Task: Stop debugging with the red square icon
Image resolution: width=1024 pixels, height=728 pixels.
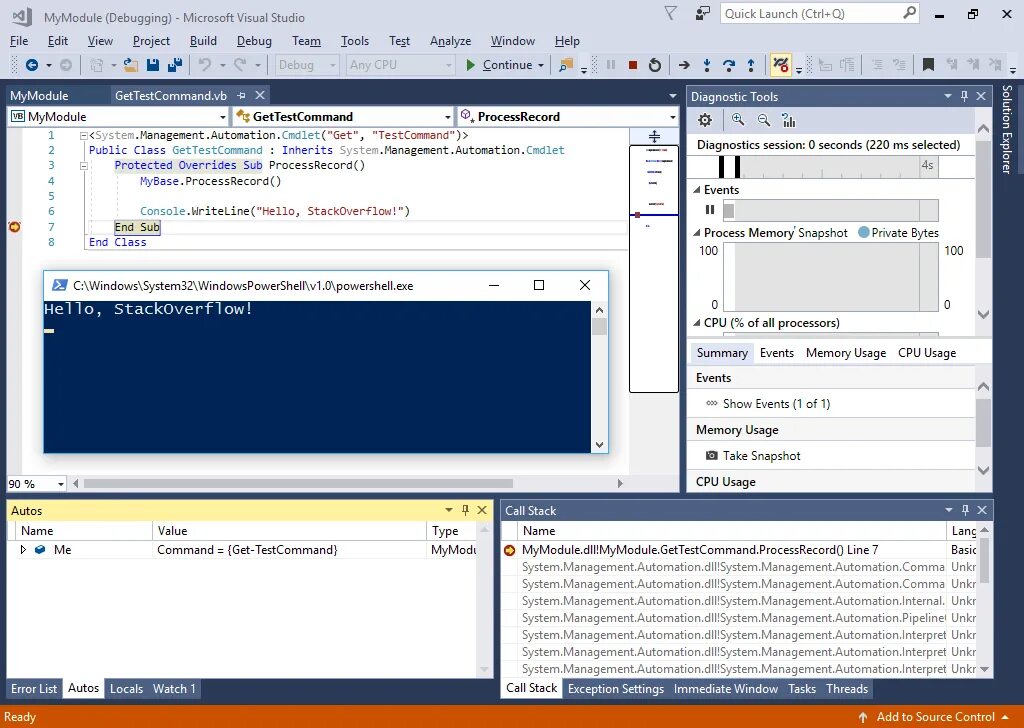Action: 632,65
